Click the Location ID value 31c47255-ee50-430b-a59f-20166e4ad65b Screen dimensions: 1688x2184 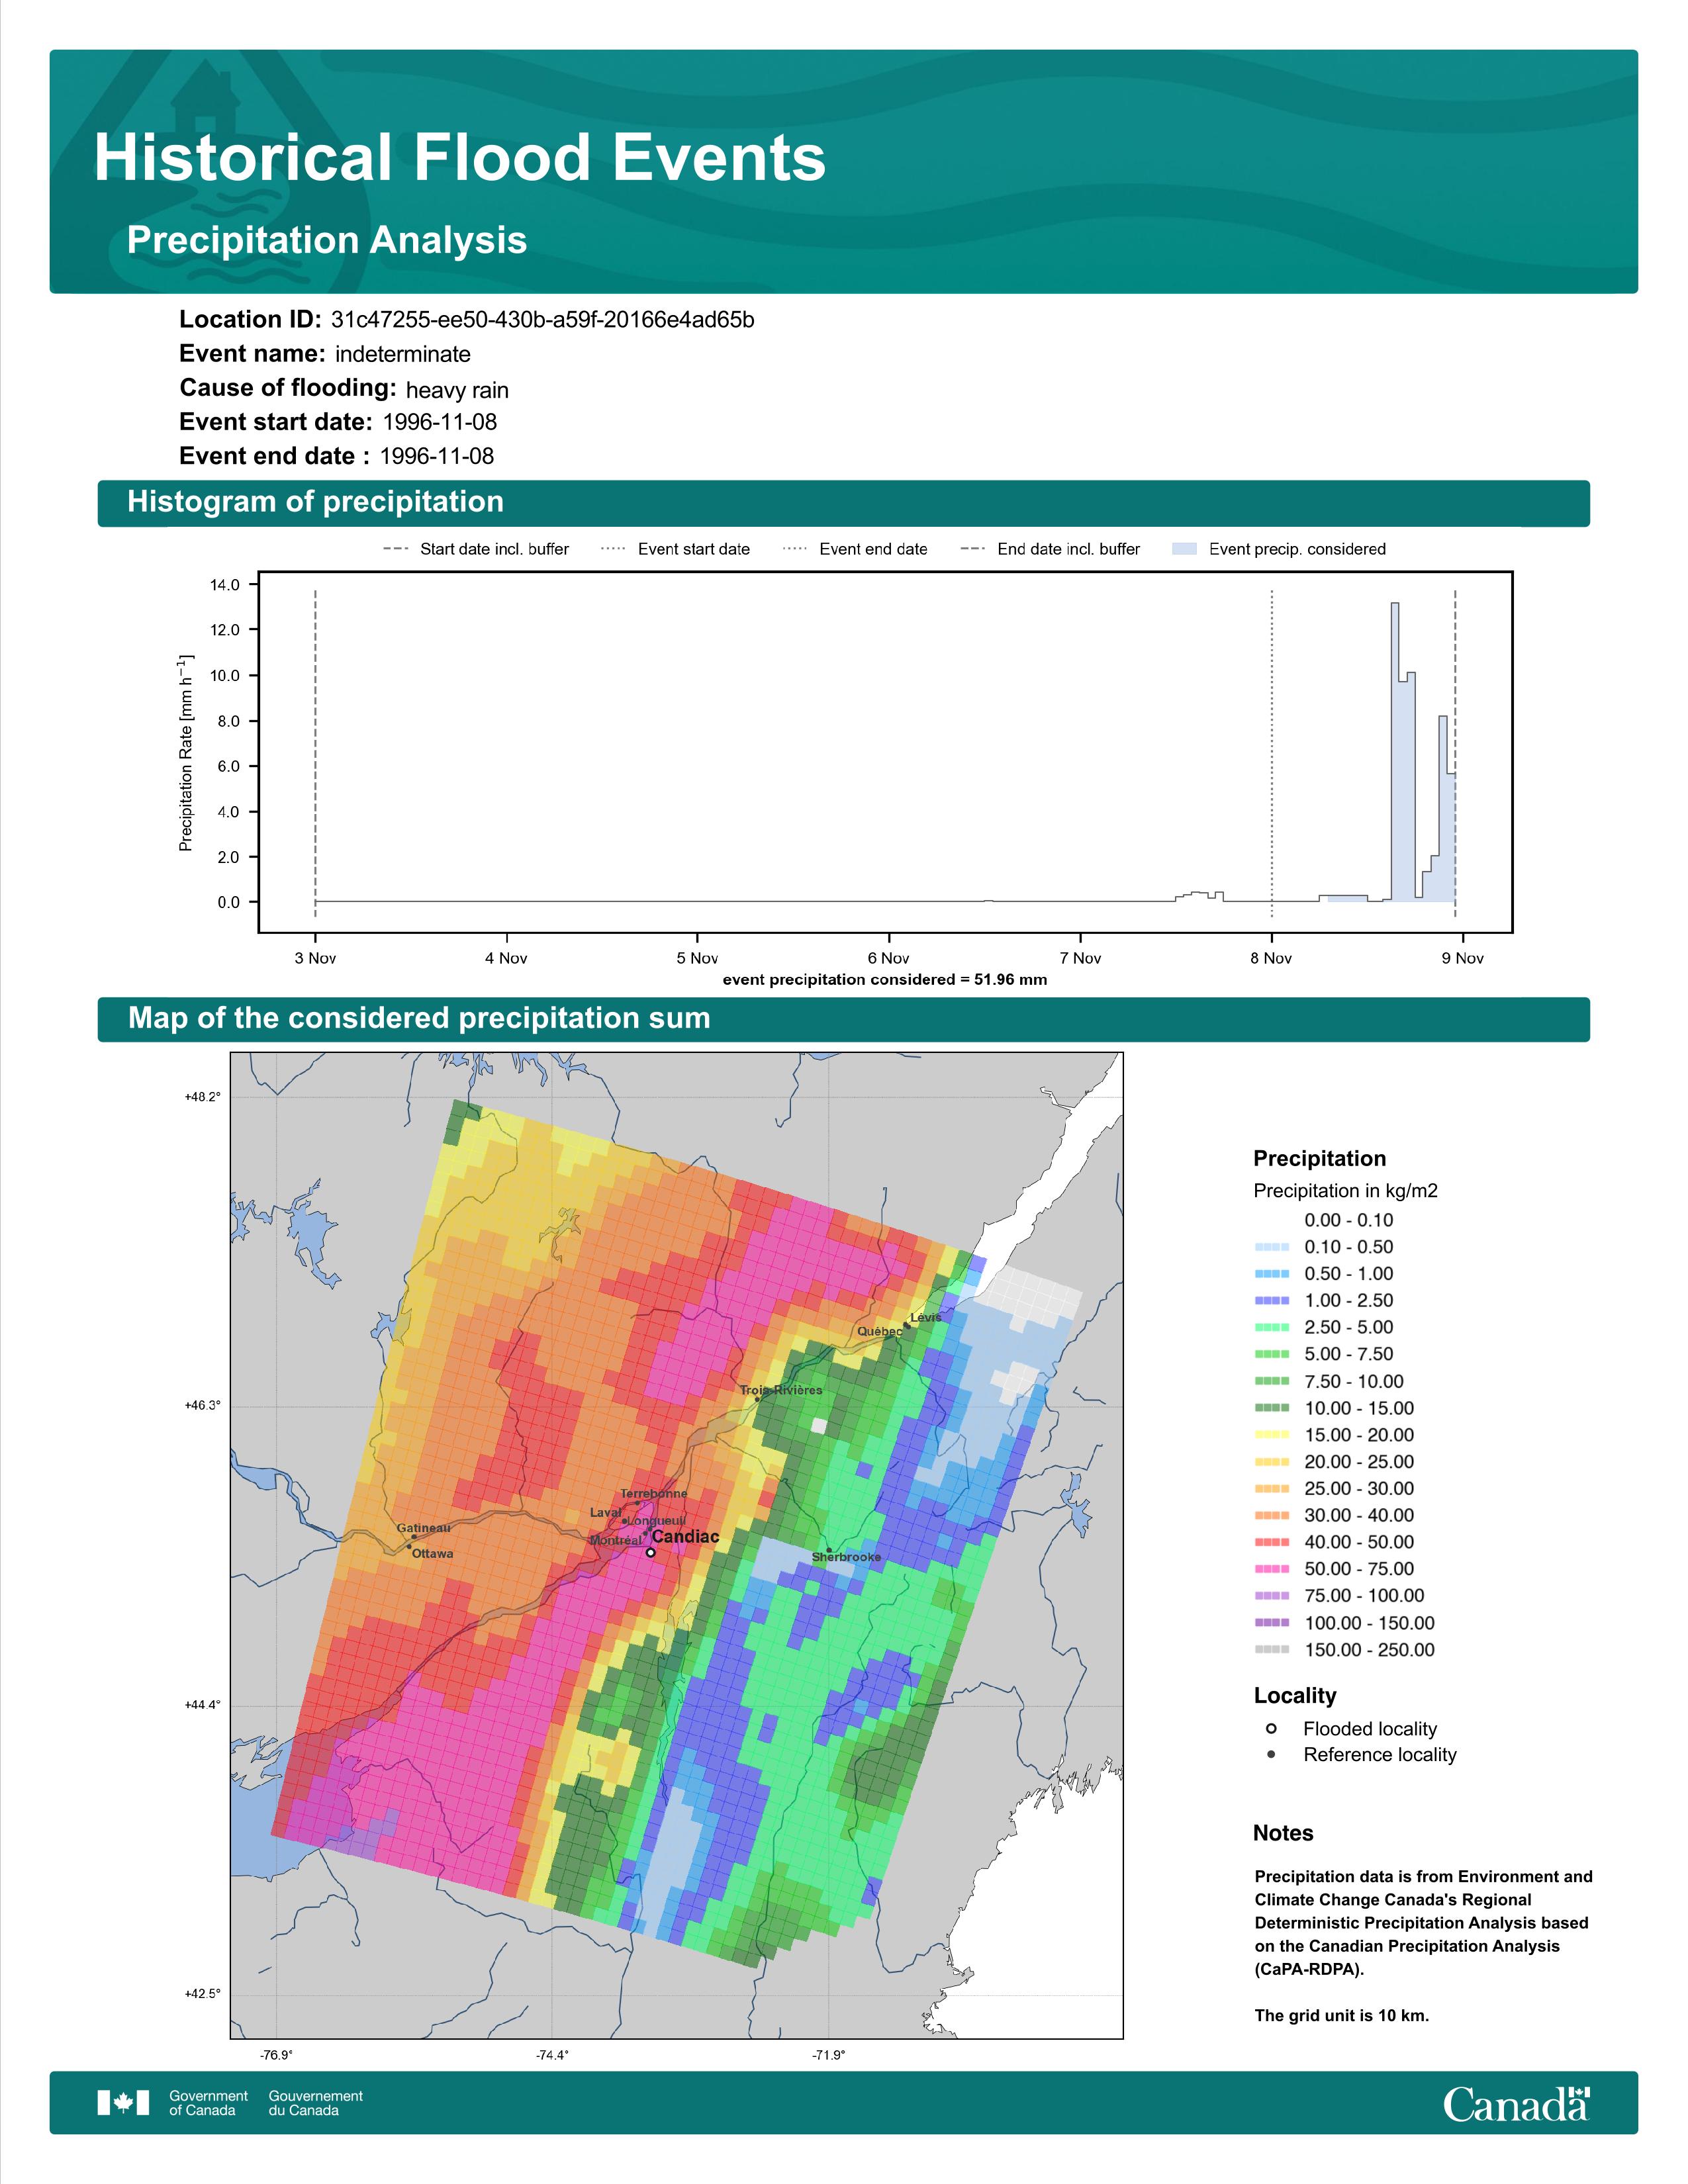[543, 320]
